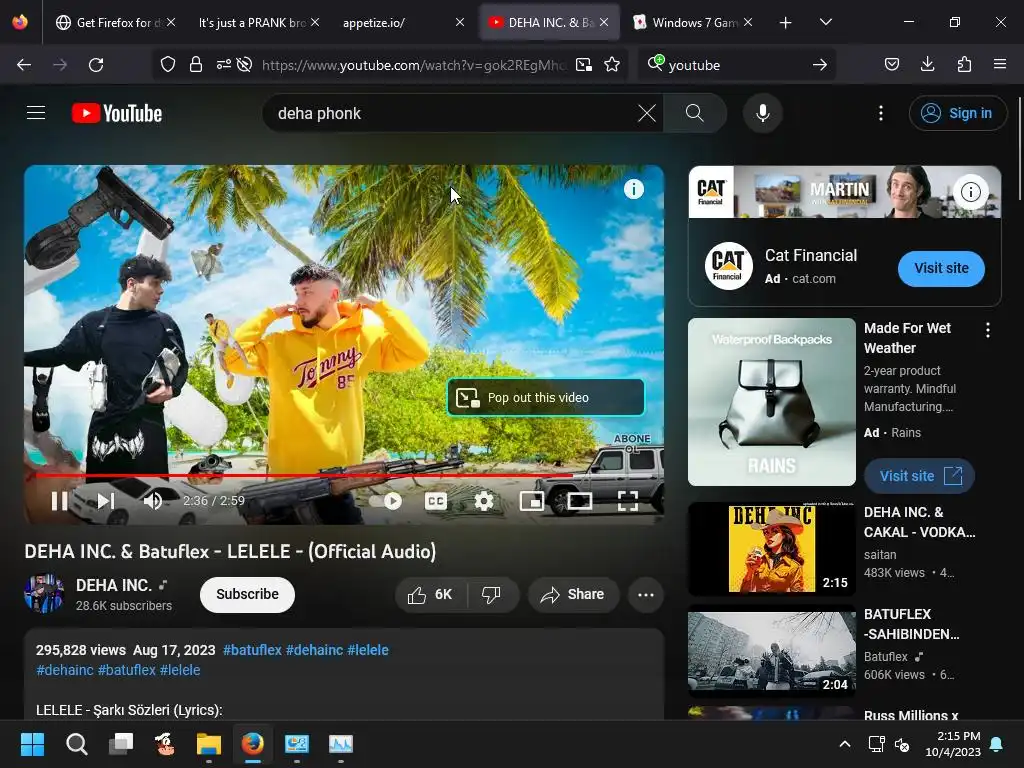Toggle theater mode
Viewport: 1024px width, 768px height.
(579, 501)
